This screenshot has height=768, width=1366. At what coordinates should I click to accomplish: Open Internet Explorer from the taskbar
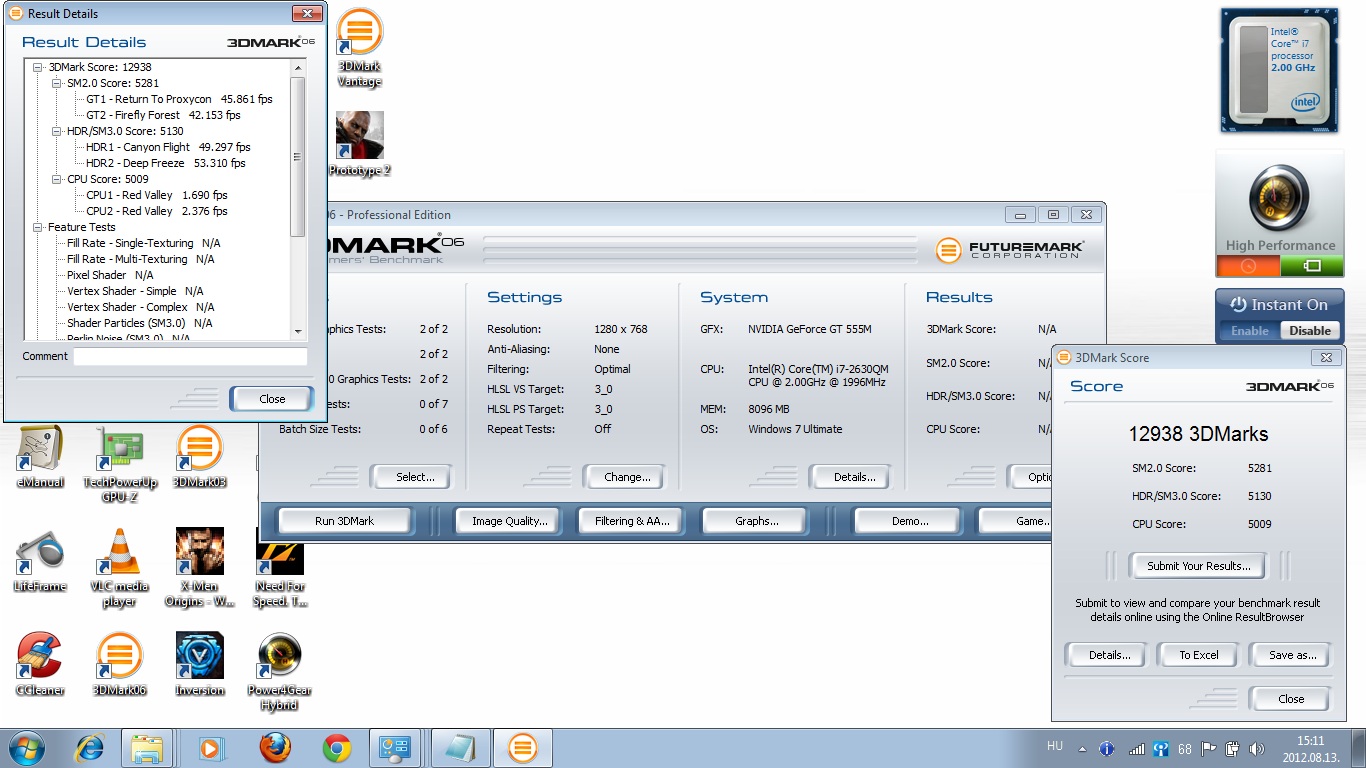click(x=92, y=748)
